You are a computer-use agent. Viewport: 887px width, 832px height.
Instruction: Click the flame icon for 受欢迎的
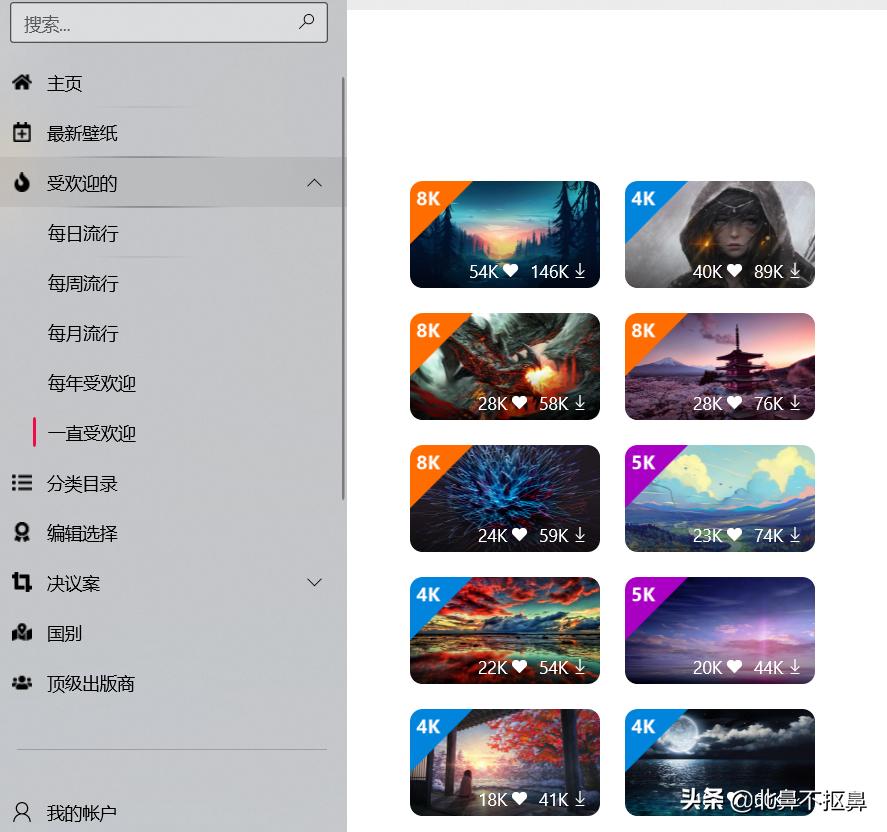(x=22, y=182)
